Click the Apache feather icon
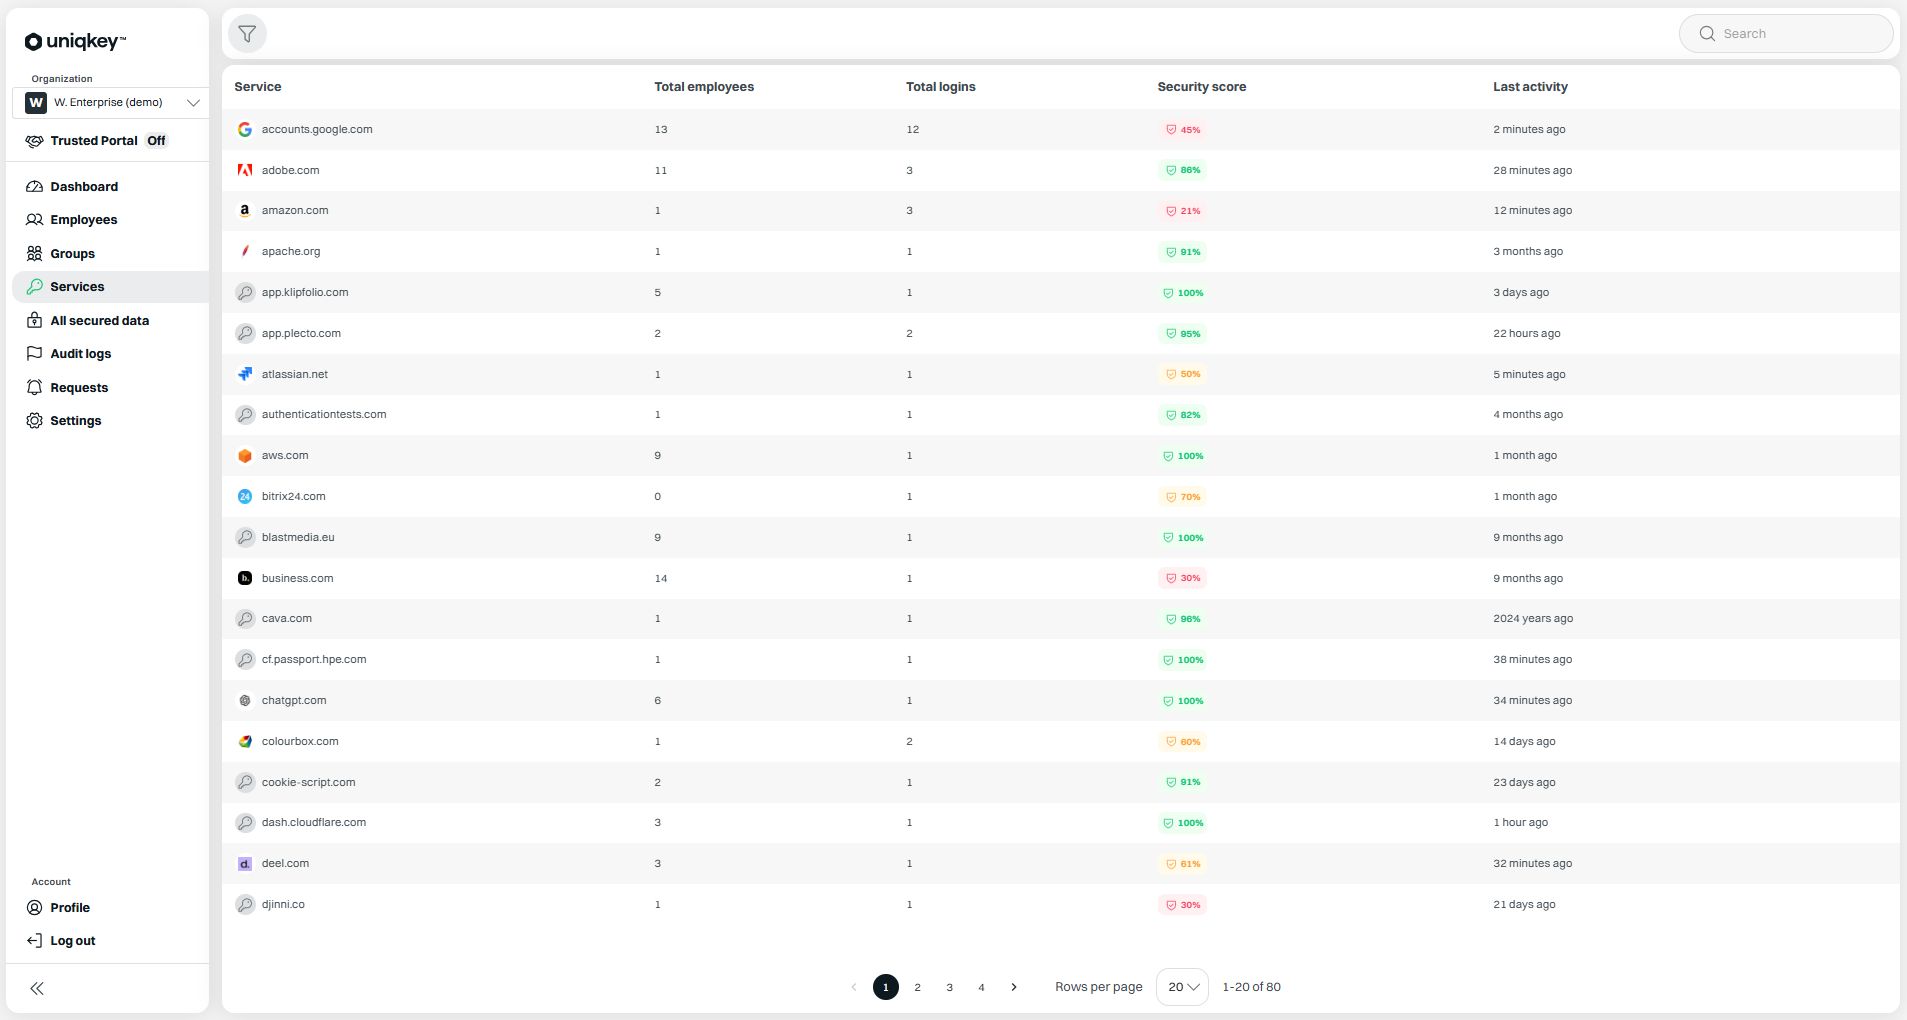1907x1020 pixels. pyautogui.click(x=245, y=252)
